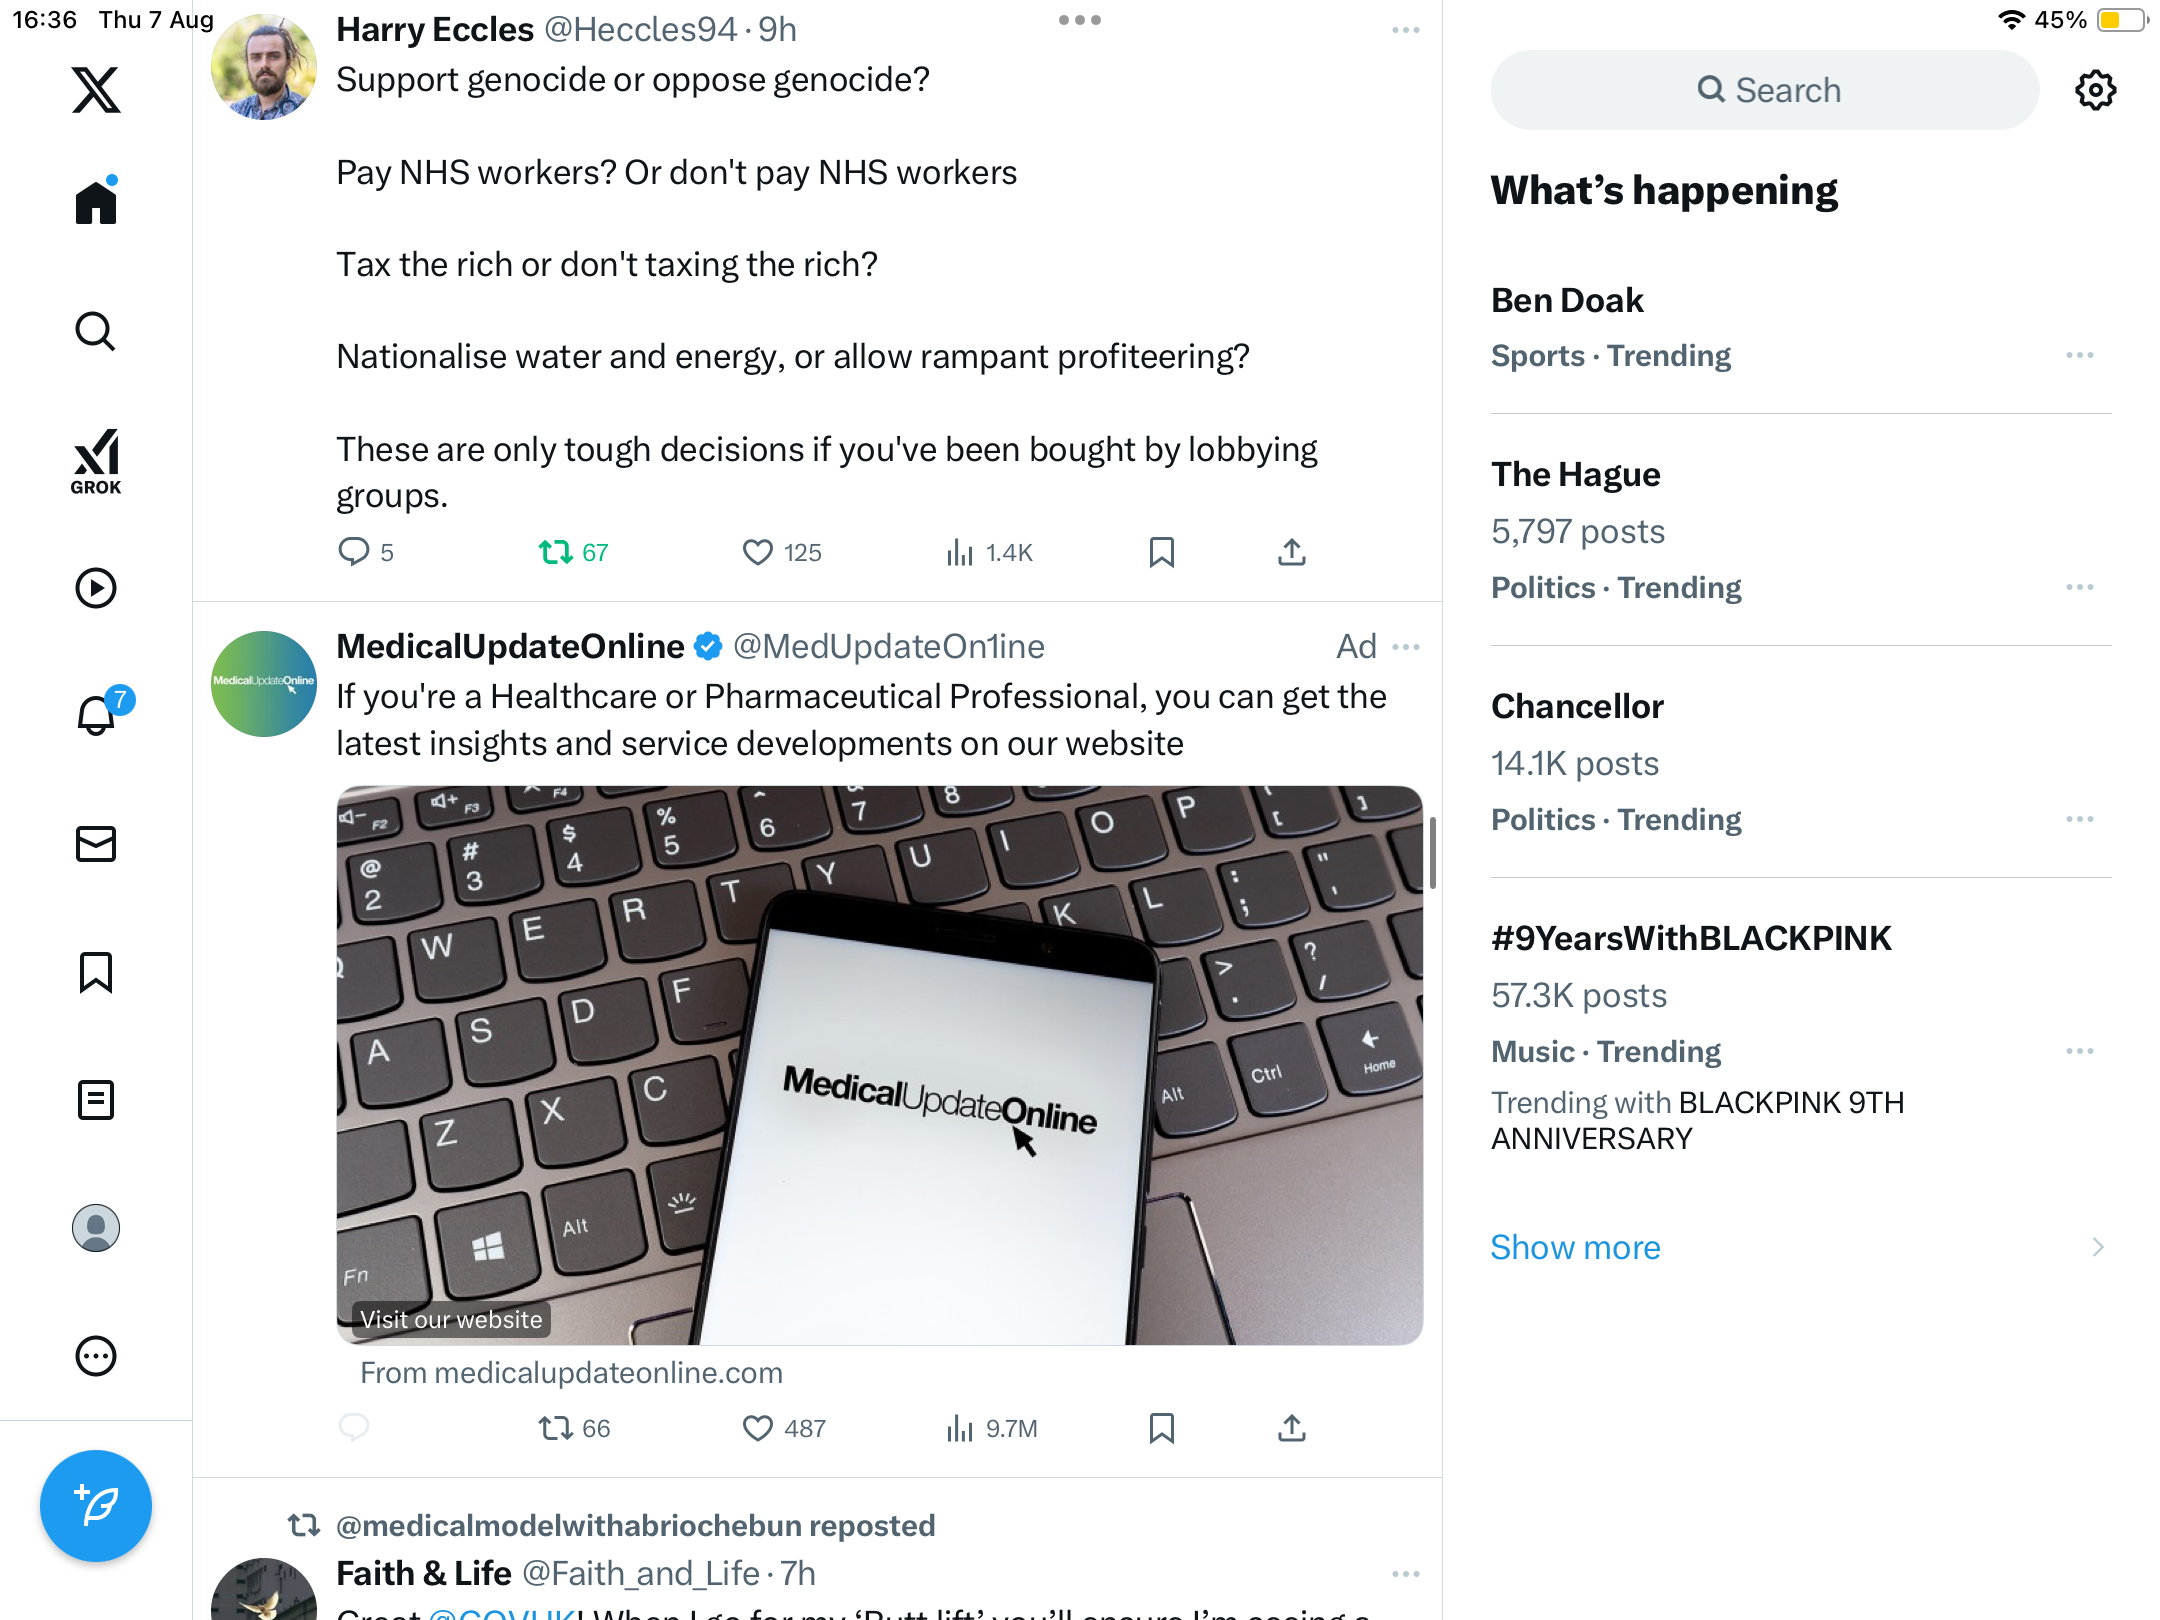This screenshot has width=2160, height=1620.
Task: Open Grok from the sidebar
Action: [96, 461]
